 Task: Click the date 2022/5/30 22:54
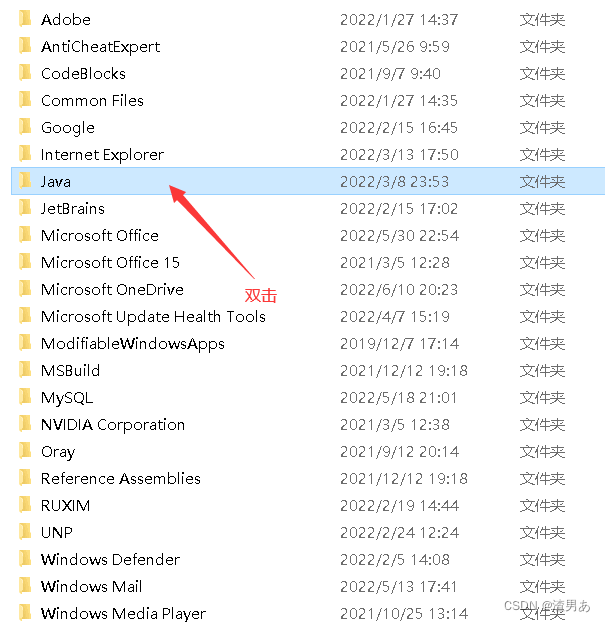pos(400,235)
